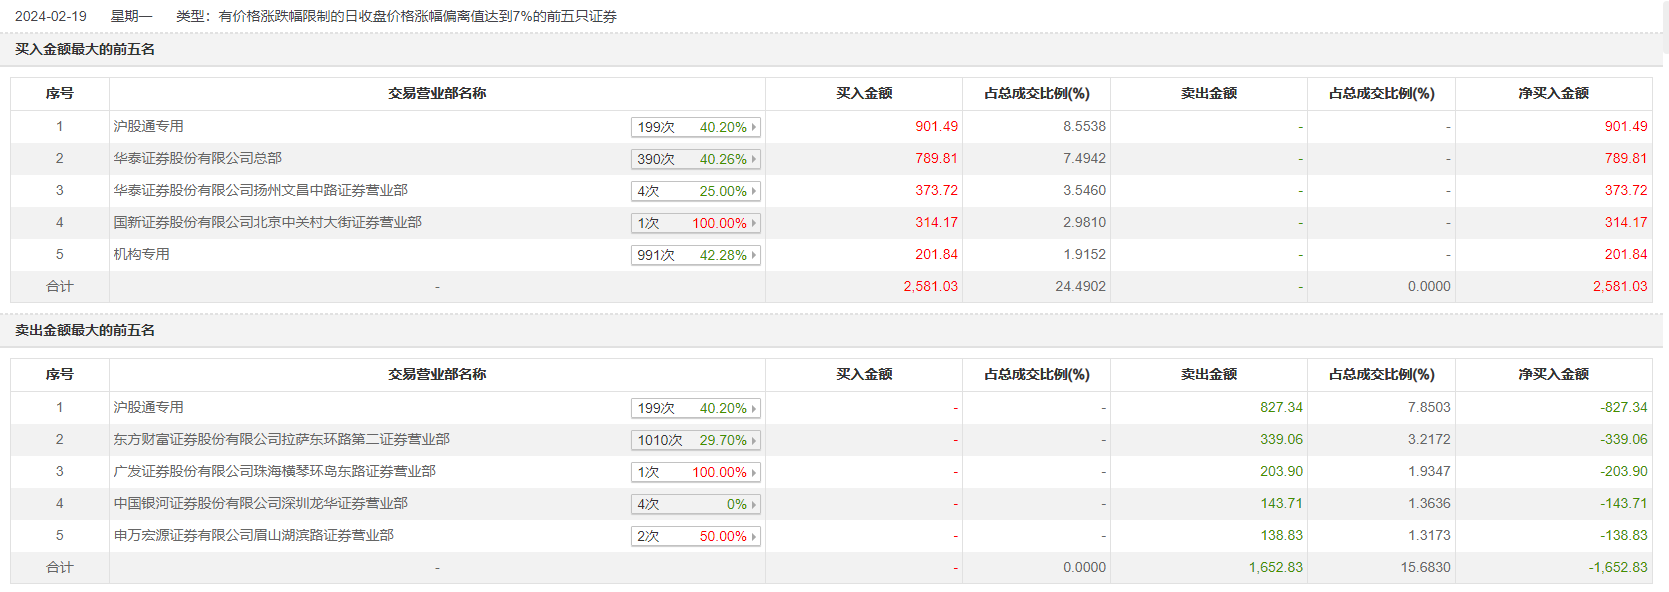Click 国新证券北京中关村大街证券营业部 link
Viewport: 1669px width, 592px height.
click(267, 222)
